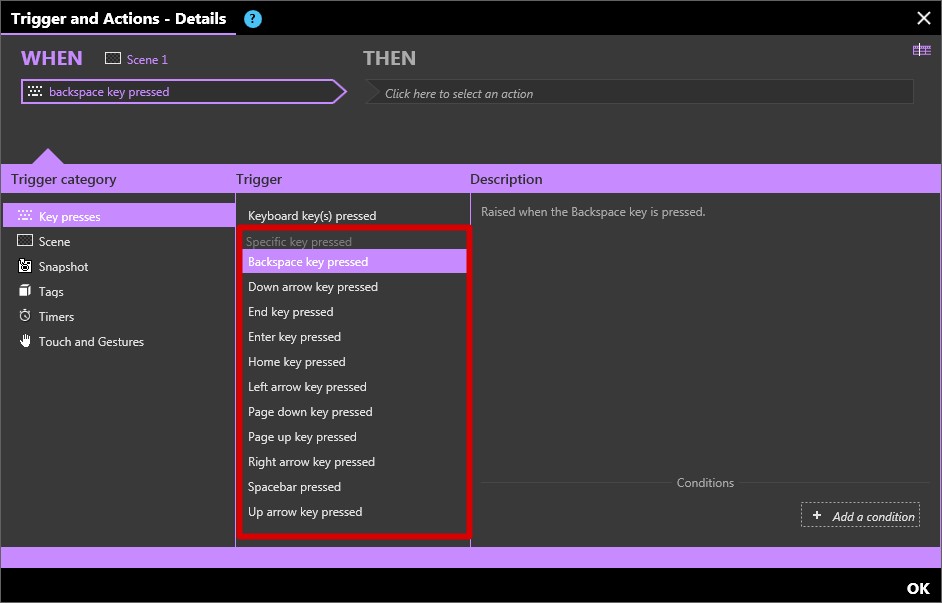Open the Scene trigger category
The height and width of the screenshot is (603, 942).
[54, 241]
